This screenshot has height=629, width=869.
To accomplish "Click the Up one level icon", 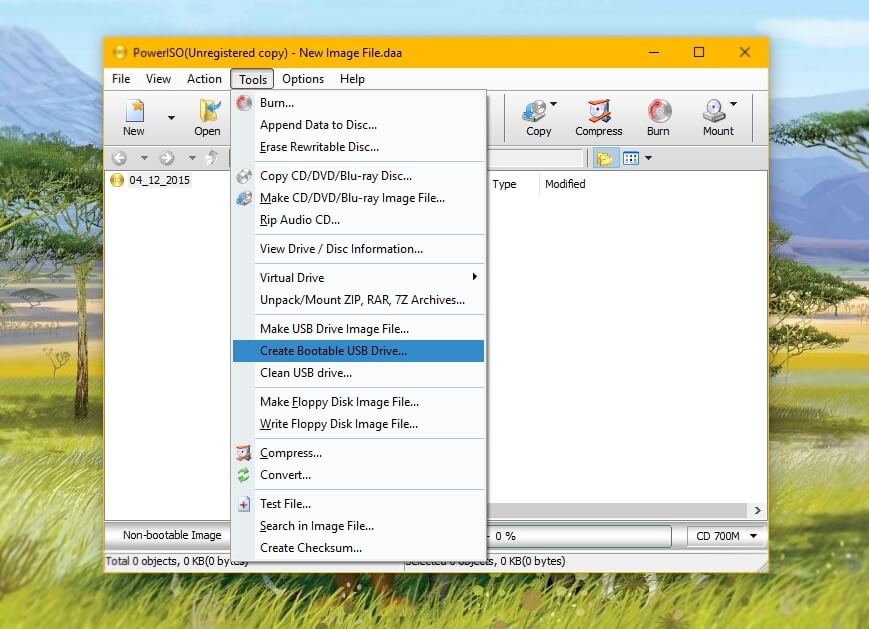I will pyautogui.click(x=212, y=158).
